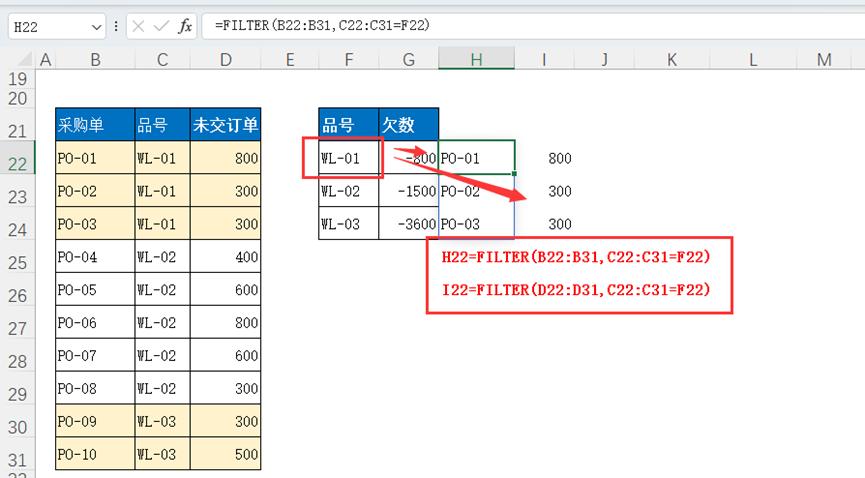Image resolution: width=865 pixels, height=478 pixels.
Task: Select column E header
Action: 290,60
